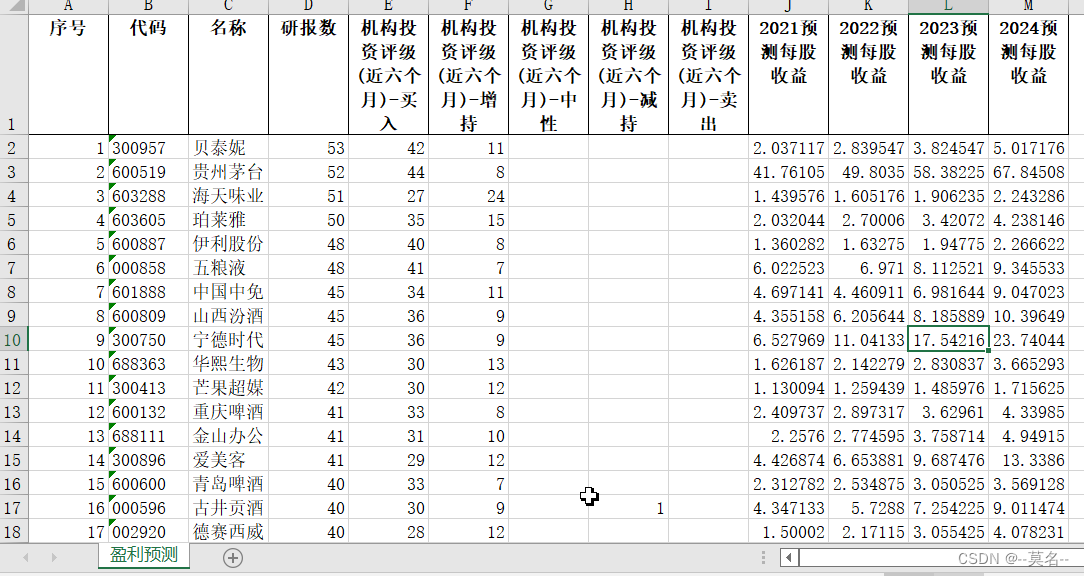Select the cell containing 芒果超媒
Screen dimensions: 1084x576
coord(228,388)
